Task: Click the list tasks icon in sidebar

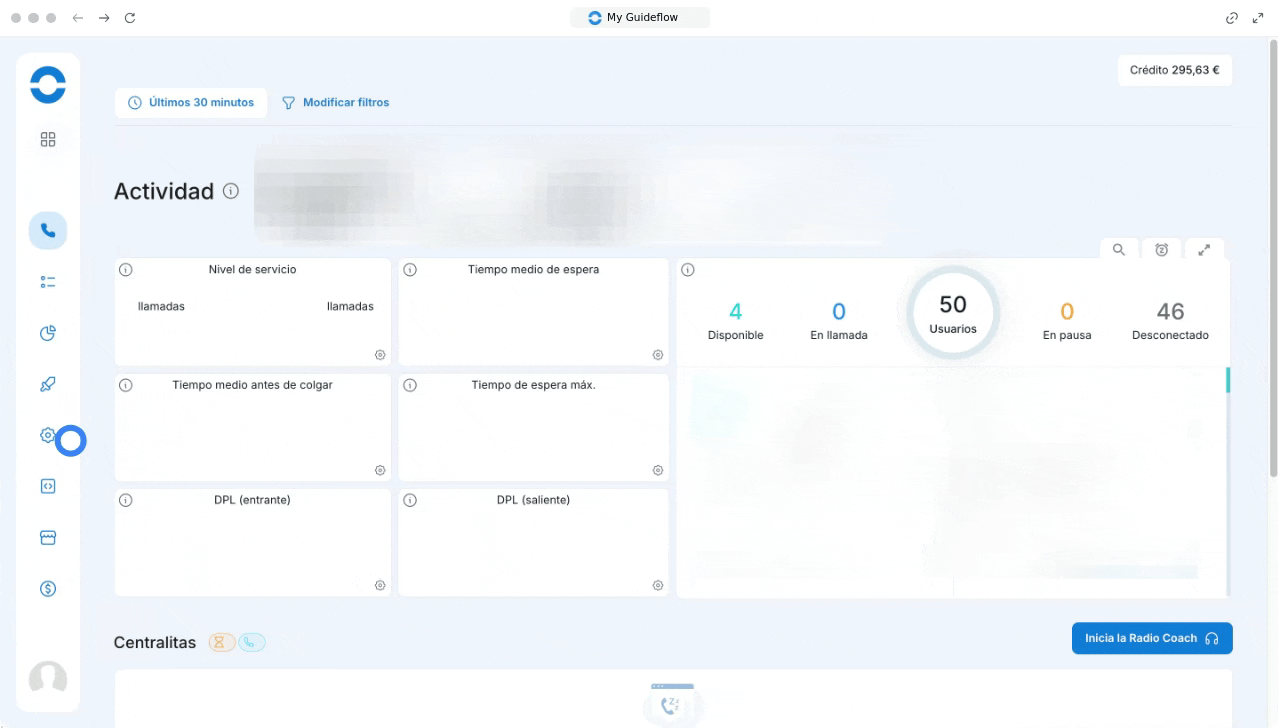Action: (x=48, y=282)
